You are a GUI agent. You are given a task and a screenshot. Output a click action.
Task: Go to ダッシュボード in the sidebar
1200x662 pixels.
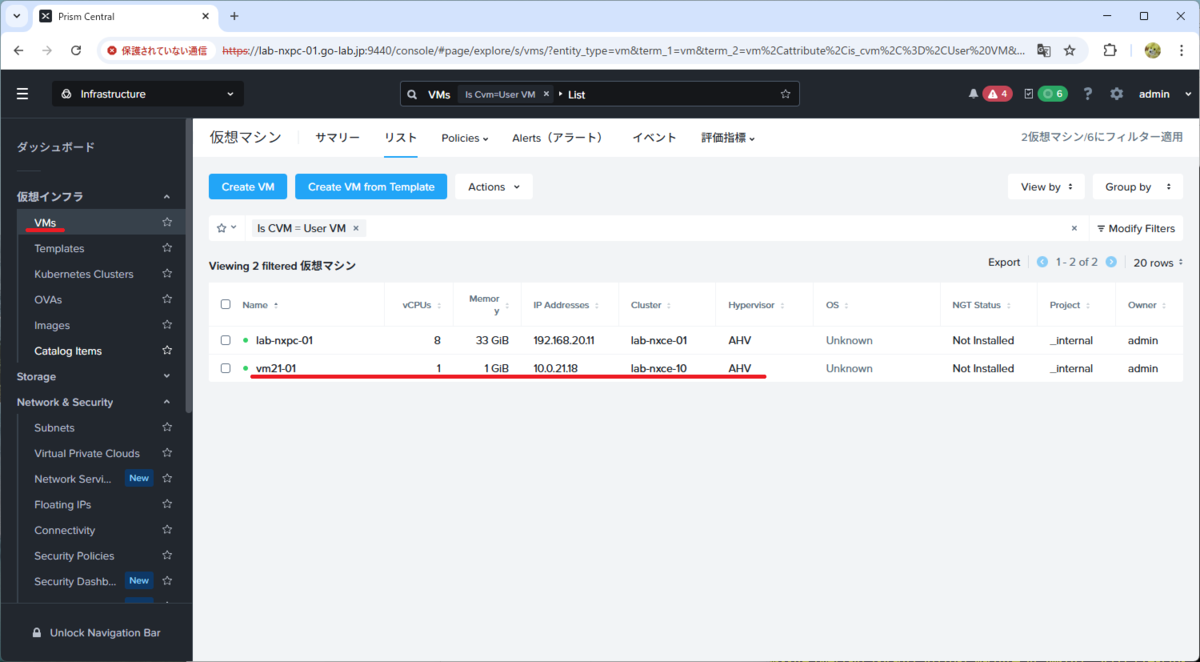pos(56,147)
